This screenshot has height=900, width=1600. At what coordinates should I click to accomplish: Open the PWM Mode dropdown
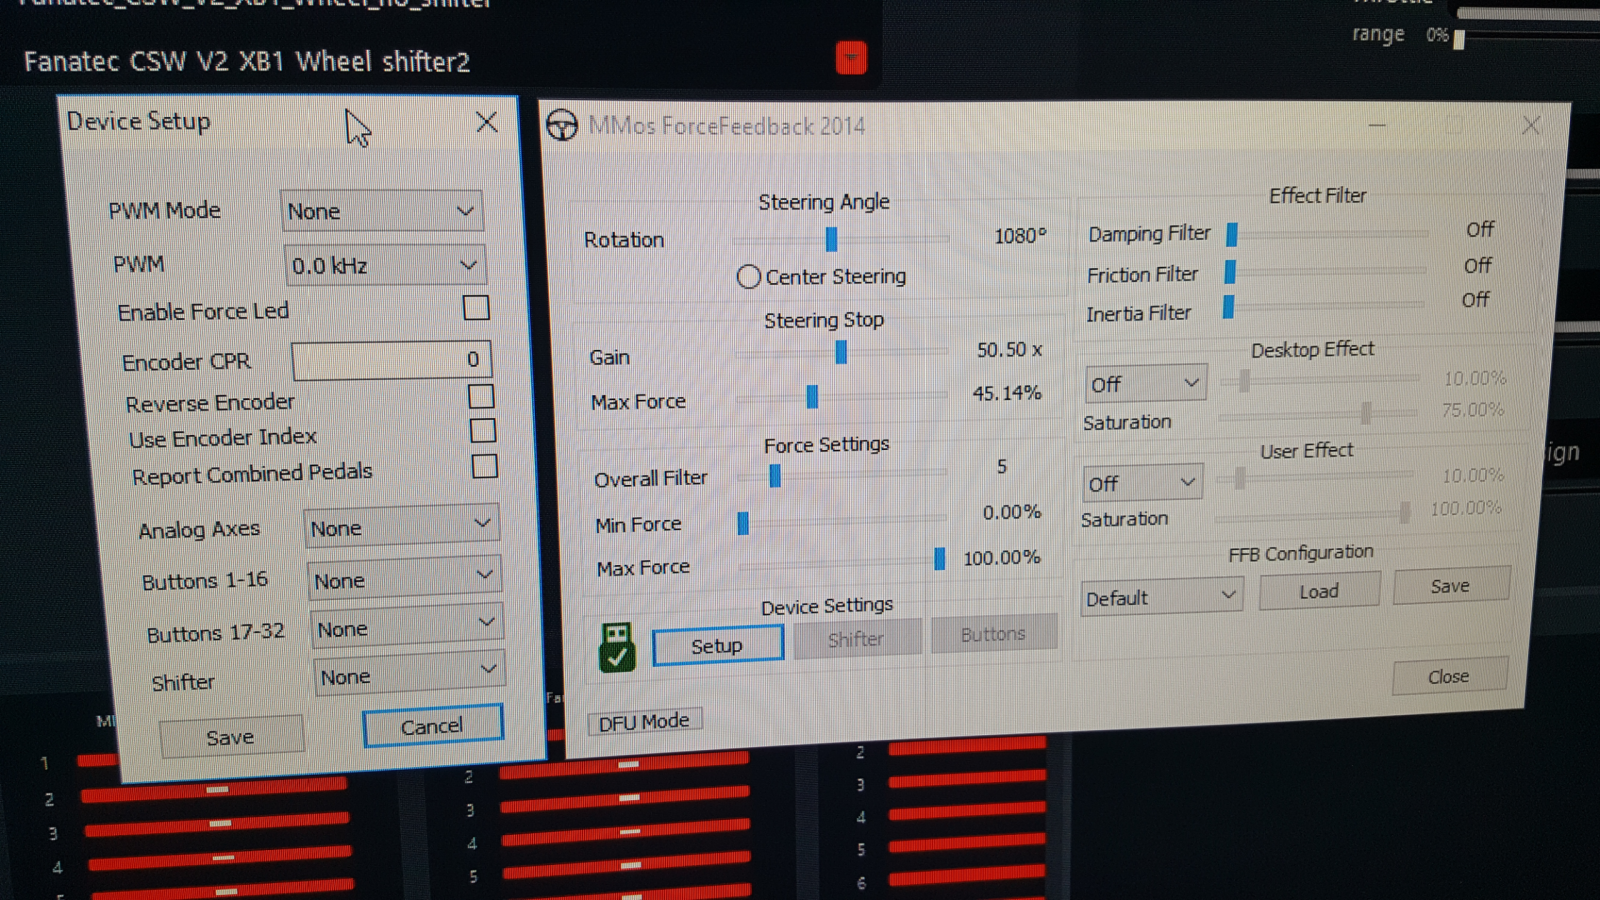coord(382,211)
